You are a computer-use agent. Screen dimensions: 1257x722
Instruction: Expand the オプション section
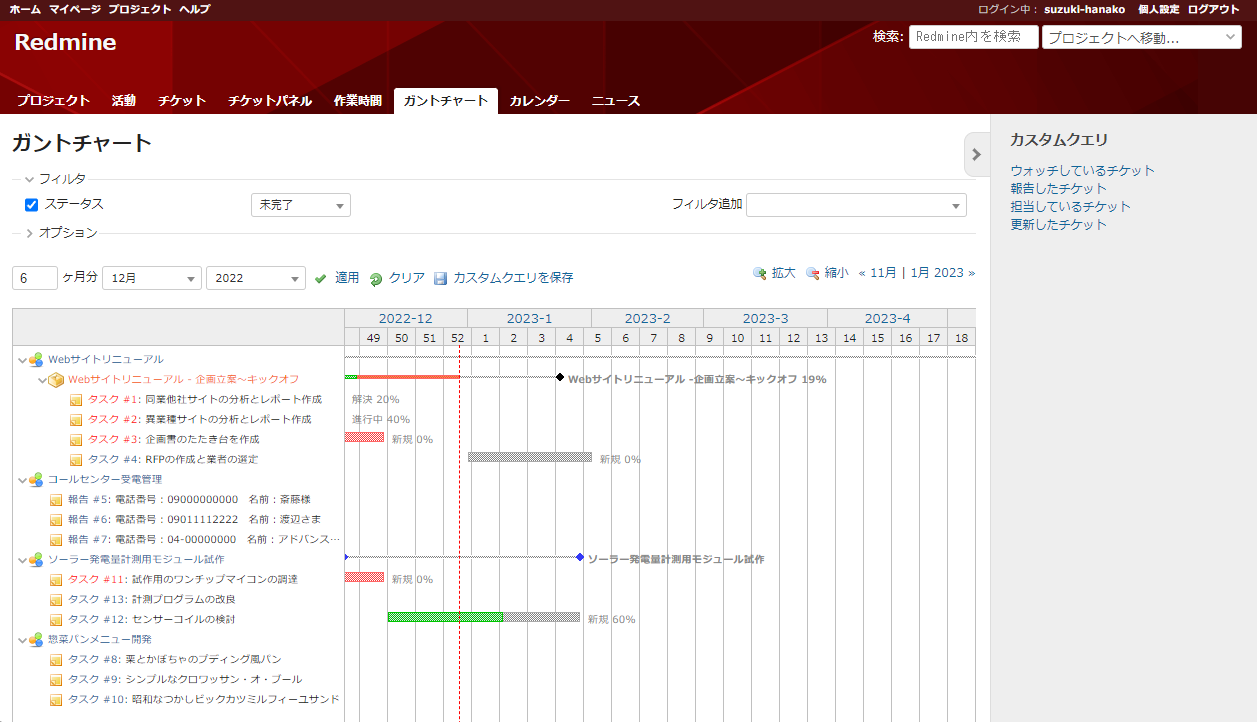[61, 233]
